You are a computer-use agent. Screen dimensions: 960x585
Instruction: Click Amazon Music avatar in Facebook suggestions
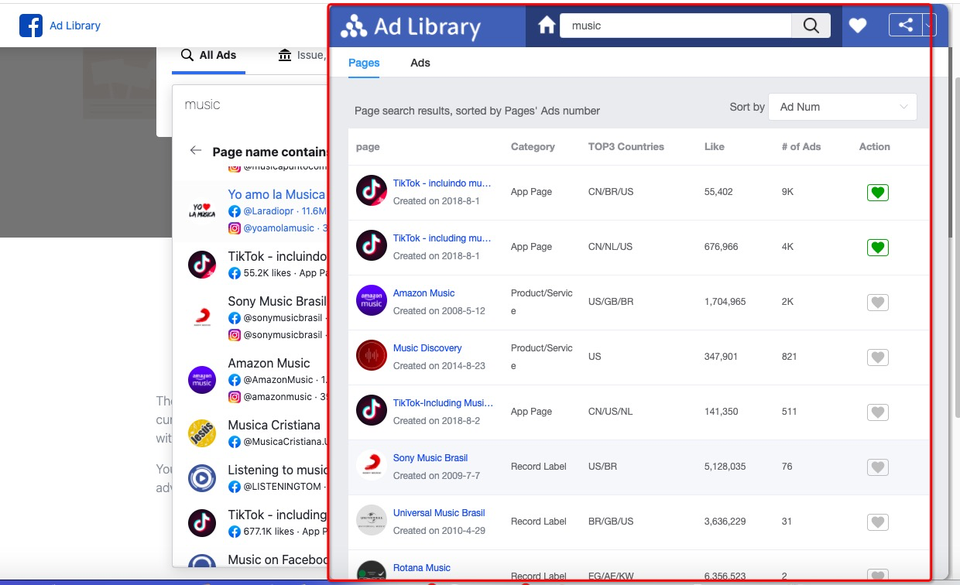tap(201, 379)
